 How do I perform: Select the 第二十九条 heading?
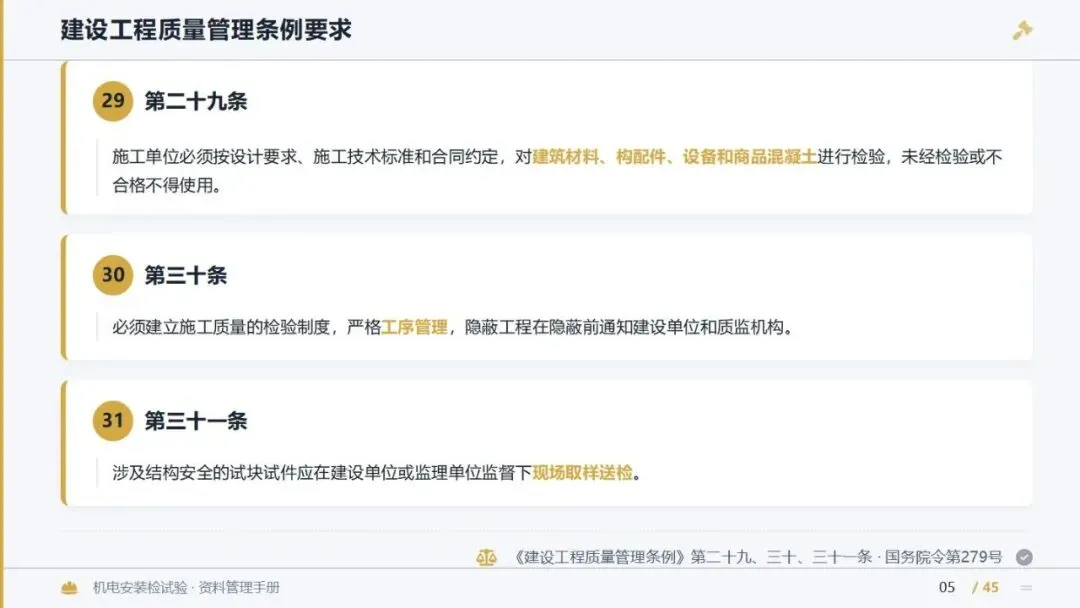[x=196, y=101]
